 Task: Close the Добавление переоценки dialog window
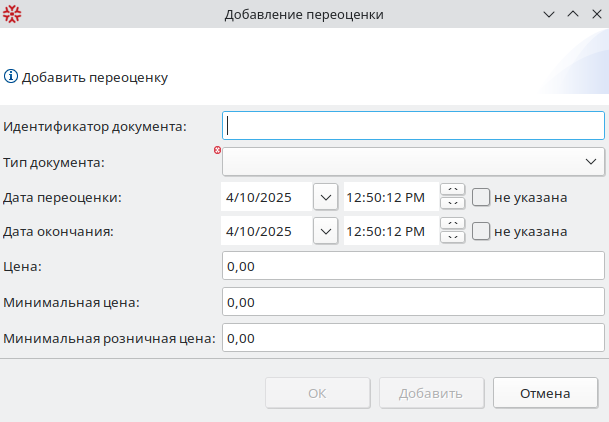[x=596, y=15]
